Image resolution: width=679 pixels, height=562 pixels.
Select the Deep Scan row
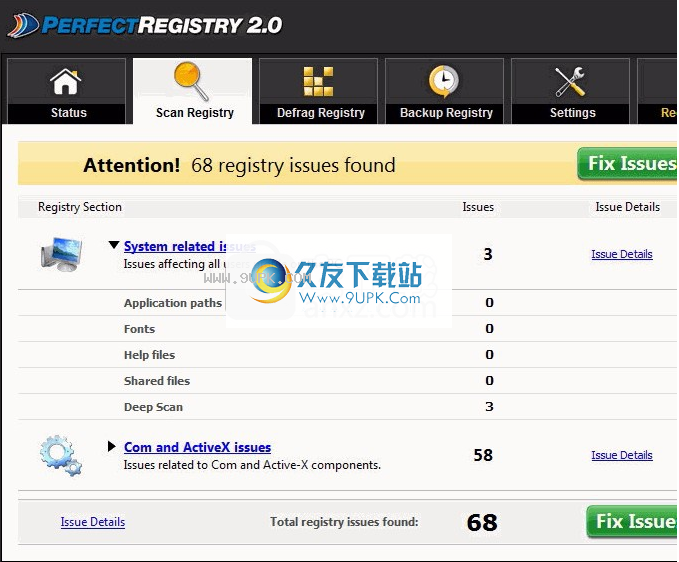coord(347,407)
